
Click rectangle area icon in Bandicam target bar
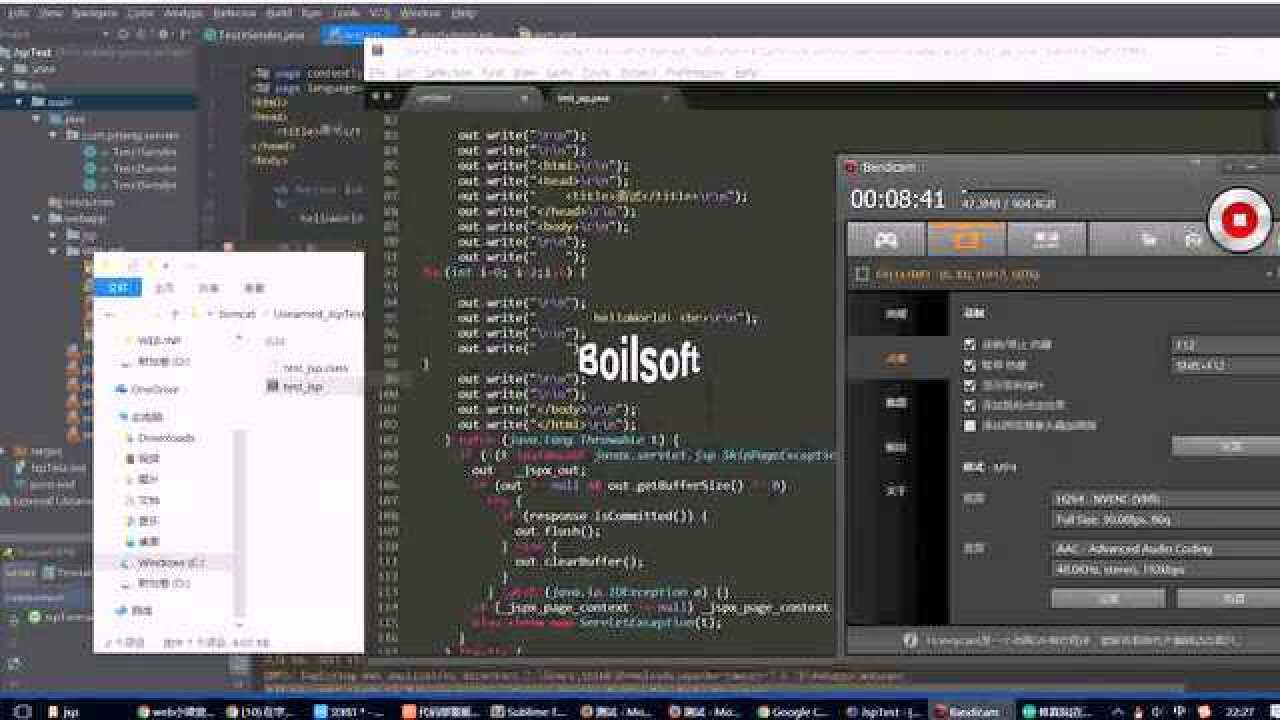pos(861,273)
